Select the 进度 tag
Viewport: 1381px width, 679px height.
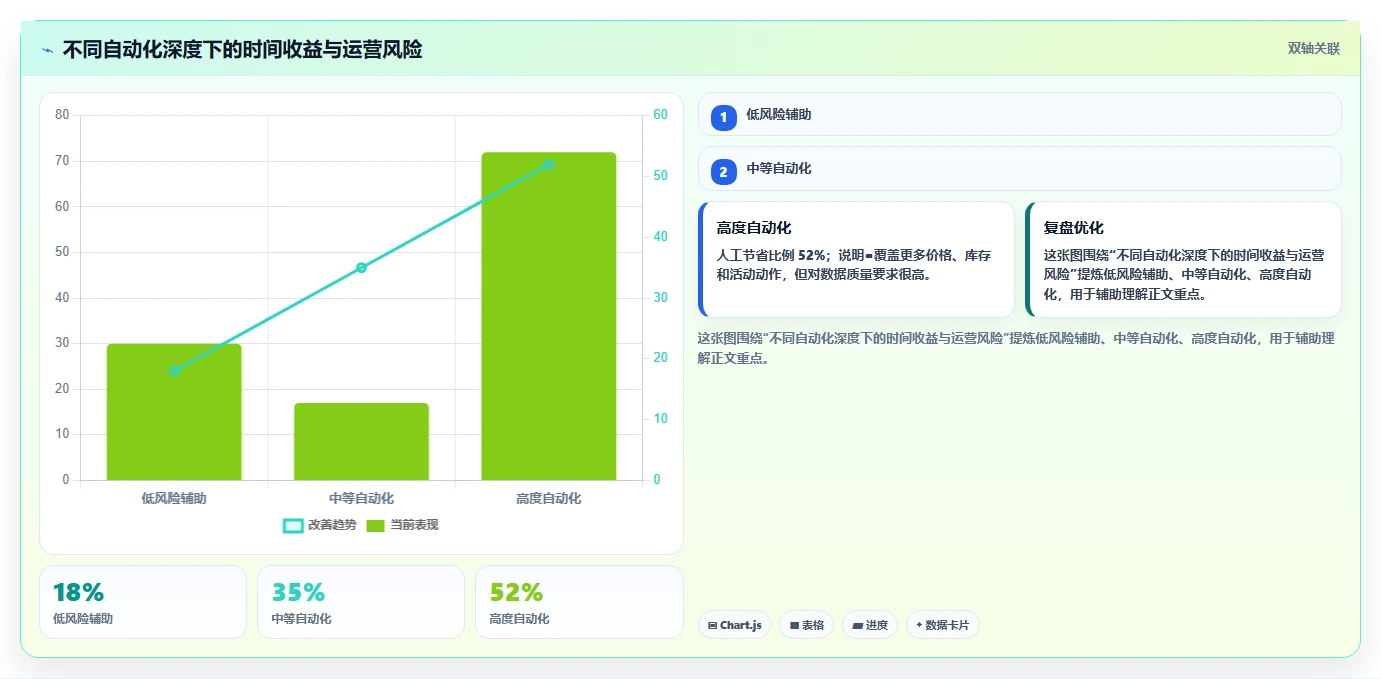pyautogui.click(x=870, y=625)
